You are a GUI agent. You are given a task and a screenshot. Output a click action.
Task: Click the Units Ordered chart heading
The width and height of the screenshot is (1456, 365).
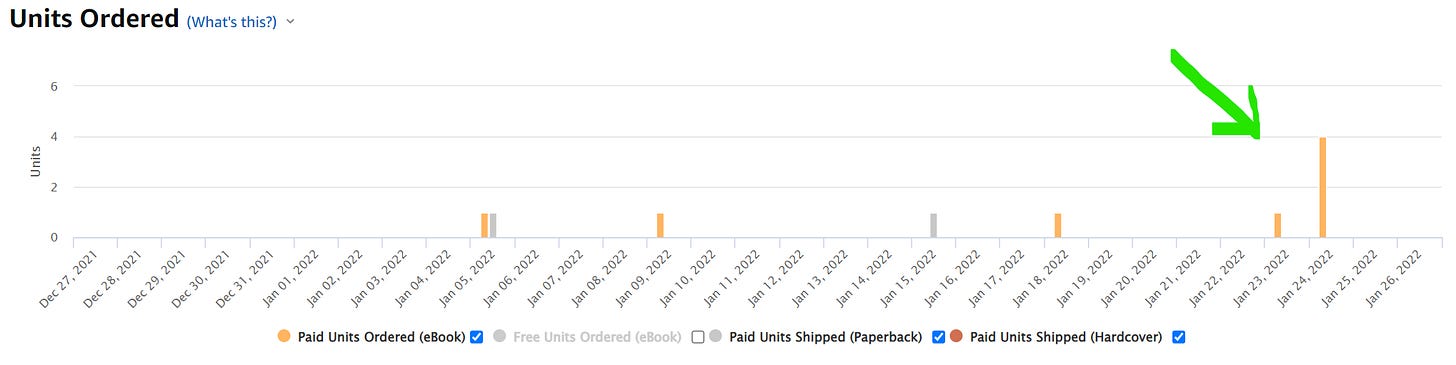(x=94, y=18)
